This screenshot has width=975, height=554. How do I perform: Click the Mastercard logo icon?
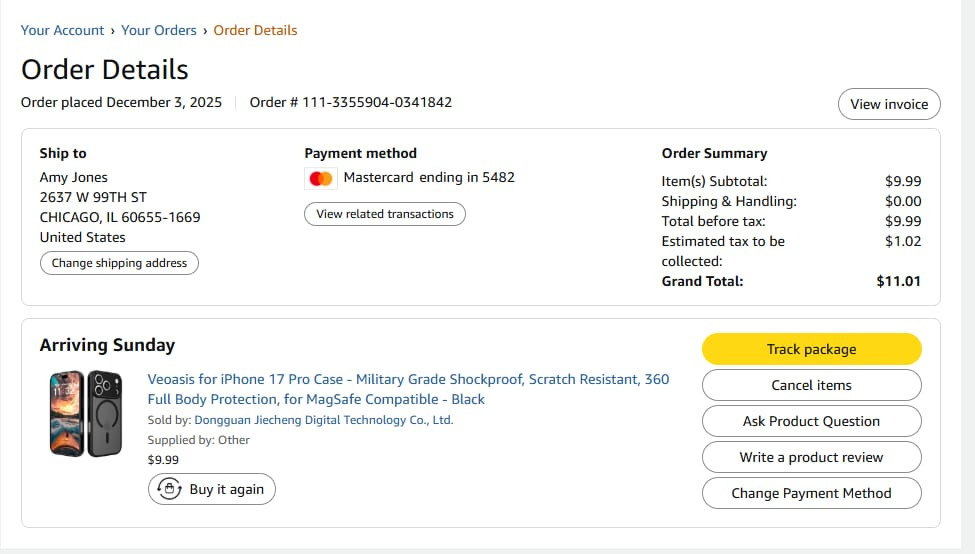click(321, 178)
